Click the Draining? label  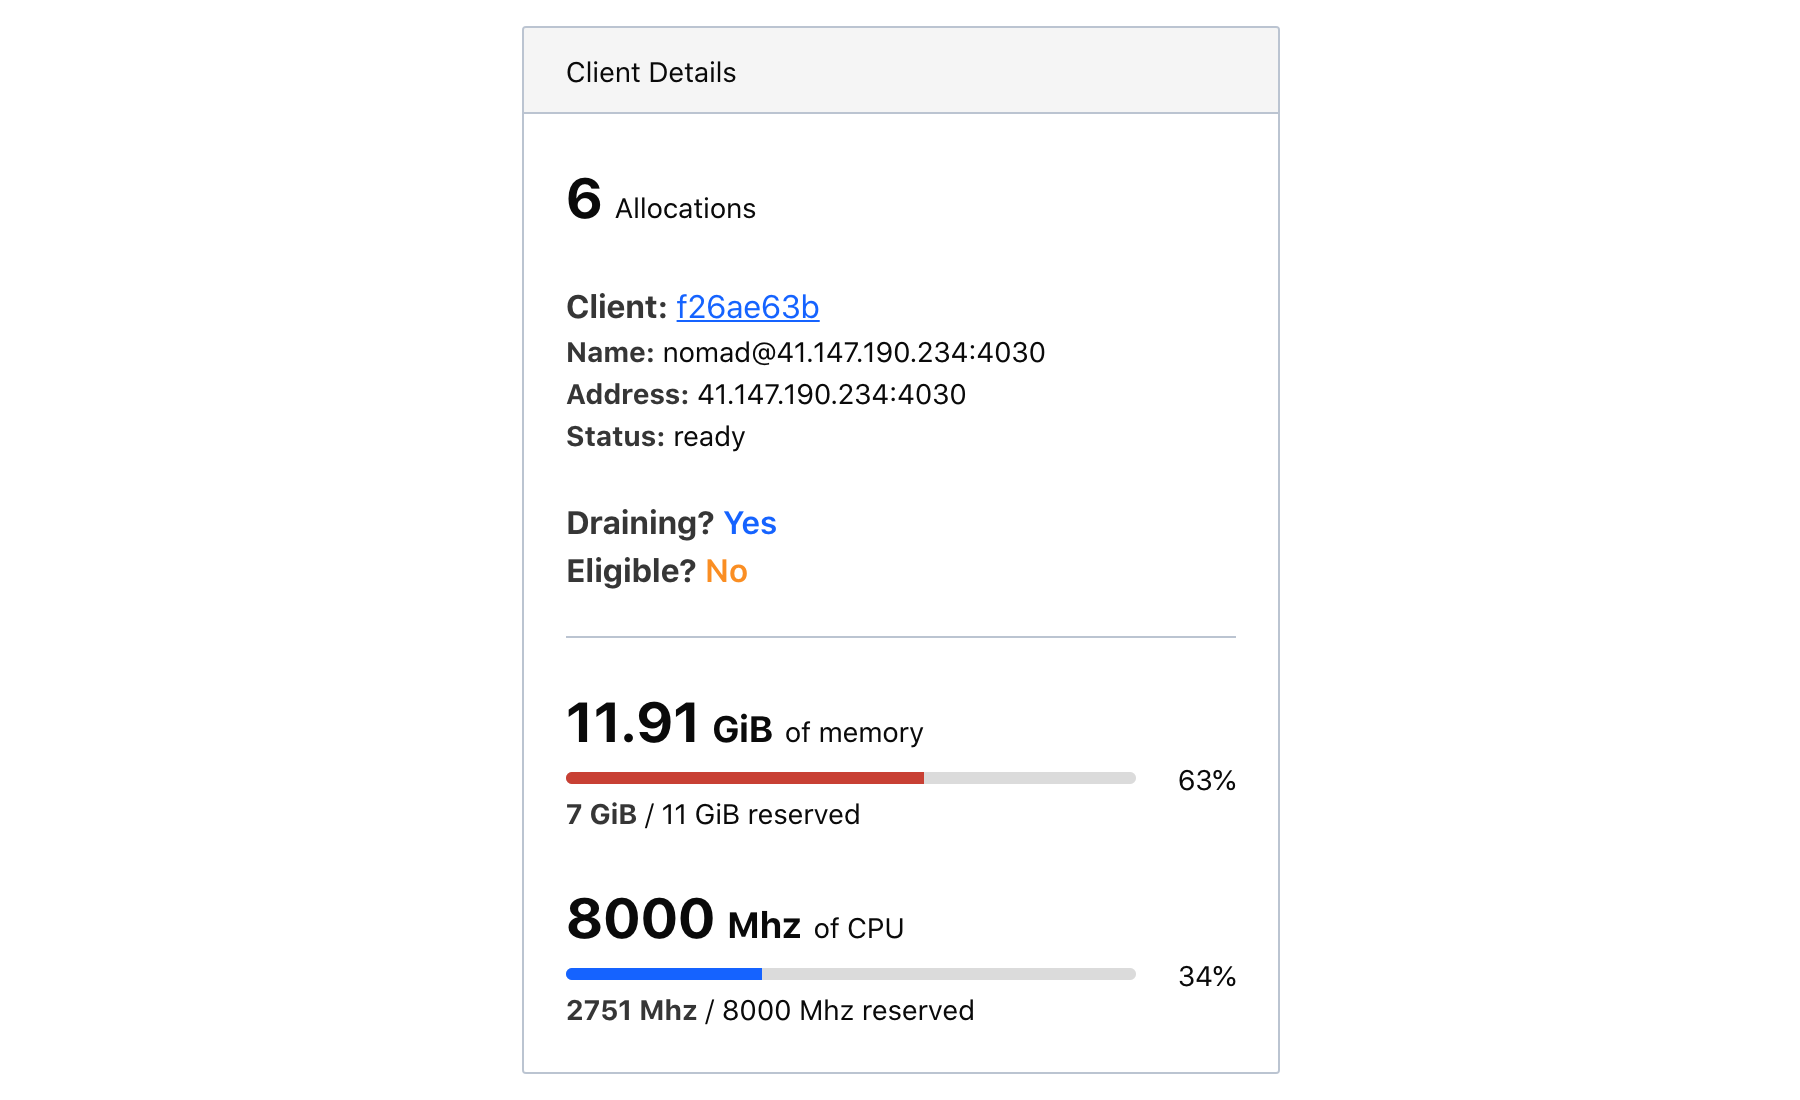pos(639,523)
